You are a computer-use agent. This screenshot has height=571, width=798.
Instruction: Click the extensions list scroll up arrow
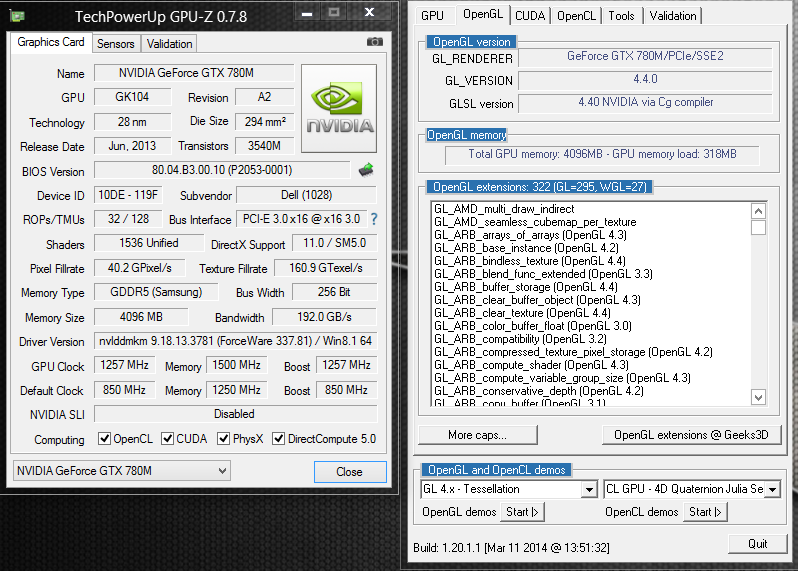758,211
